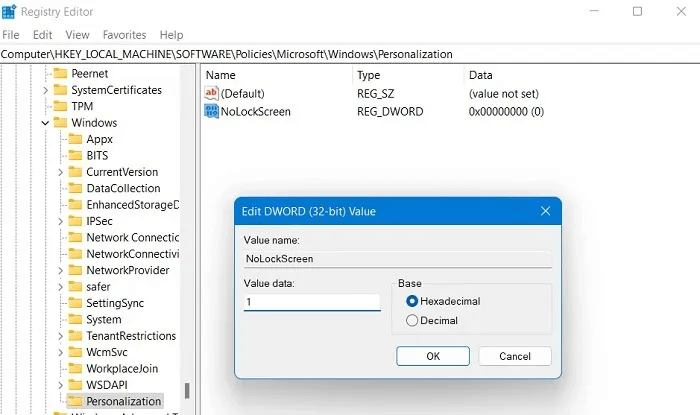This screenshot has height=415, width=700.
Task: Expand the WSDAPI key
Action: [60, 385]
